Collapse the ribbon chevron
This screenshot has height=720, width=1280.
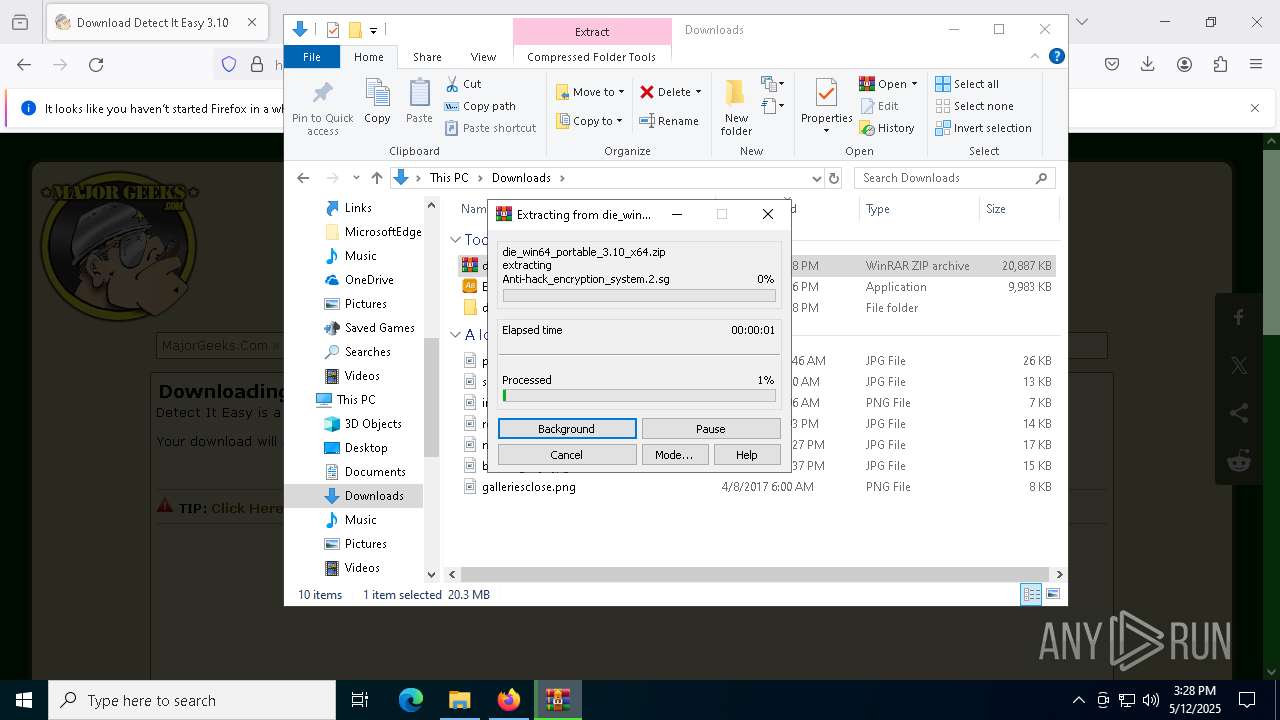(x=1035, y=57)
